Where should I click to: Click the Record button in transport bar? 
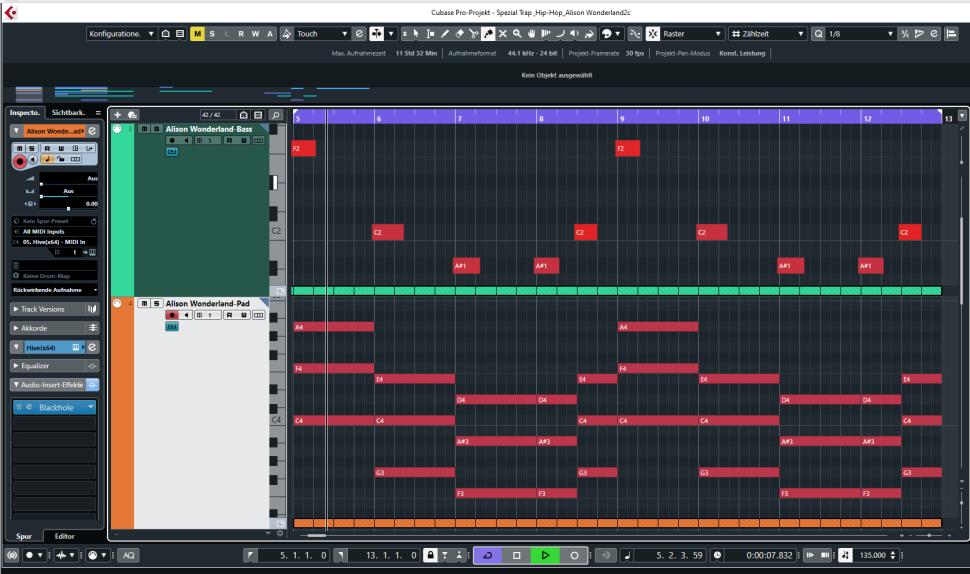coord(575,553)
